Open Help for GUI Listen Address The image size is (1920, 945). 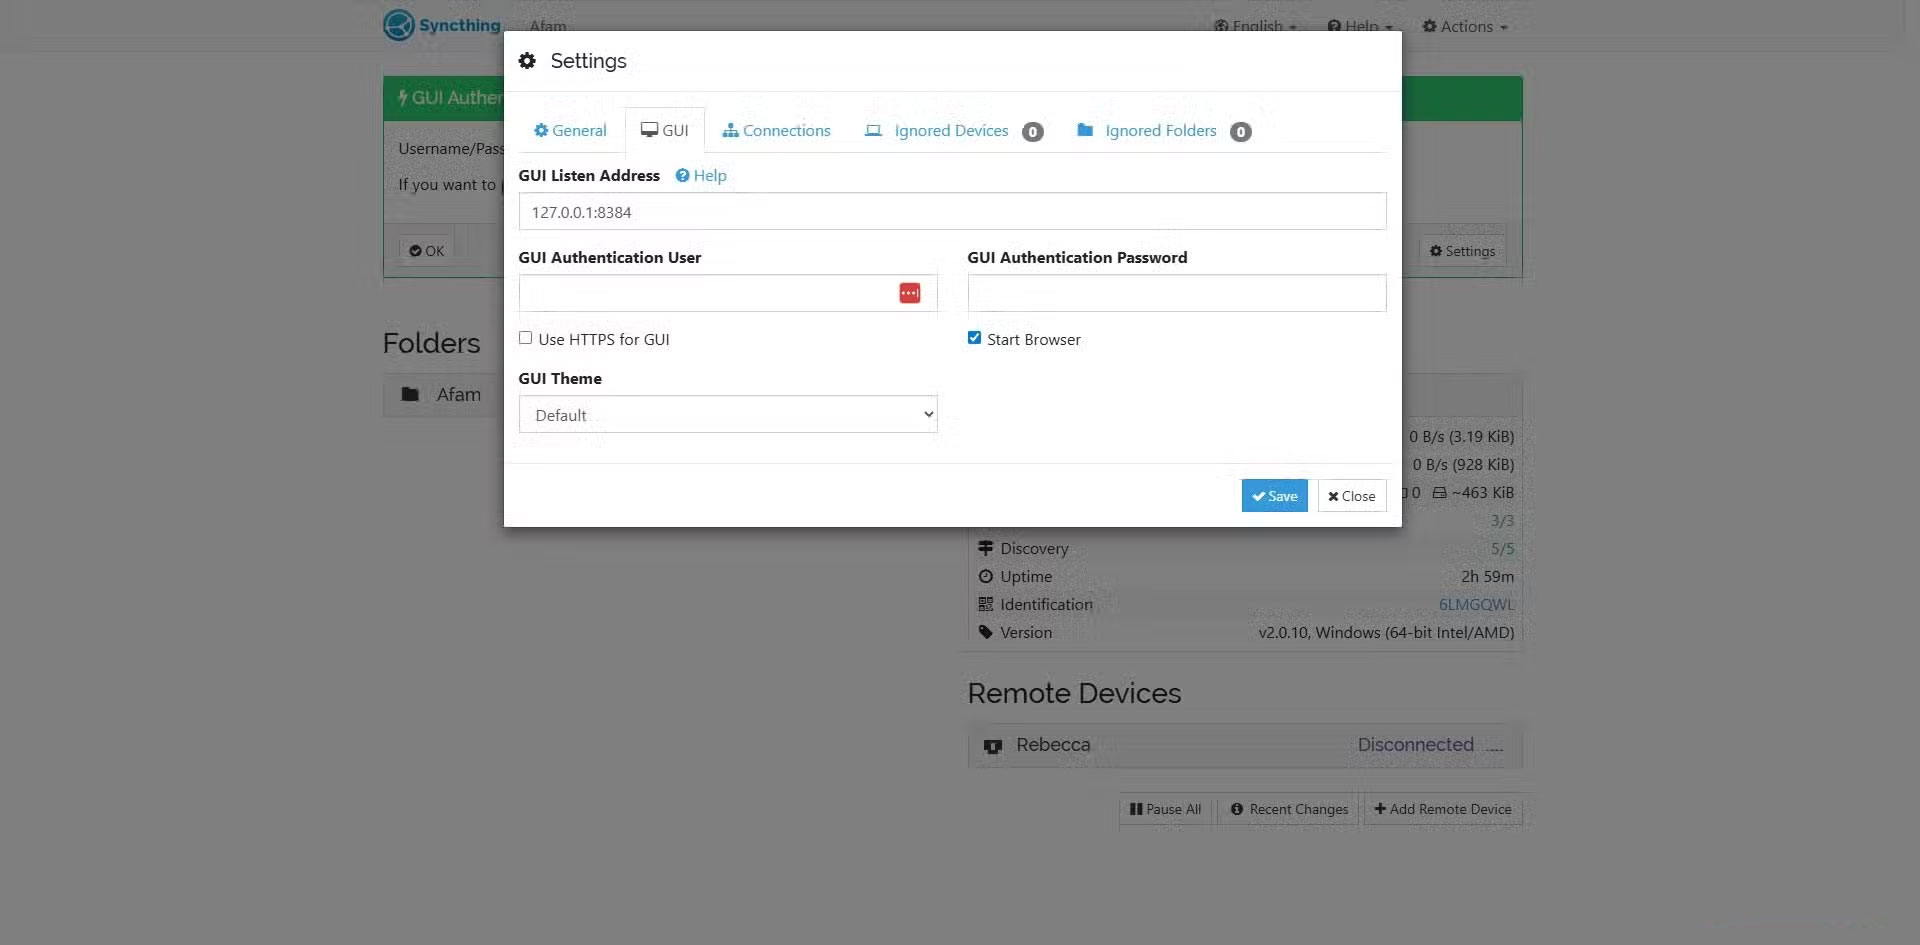point(700,175)
